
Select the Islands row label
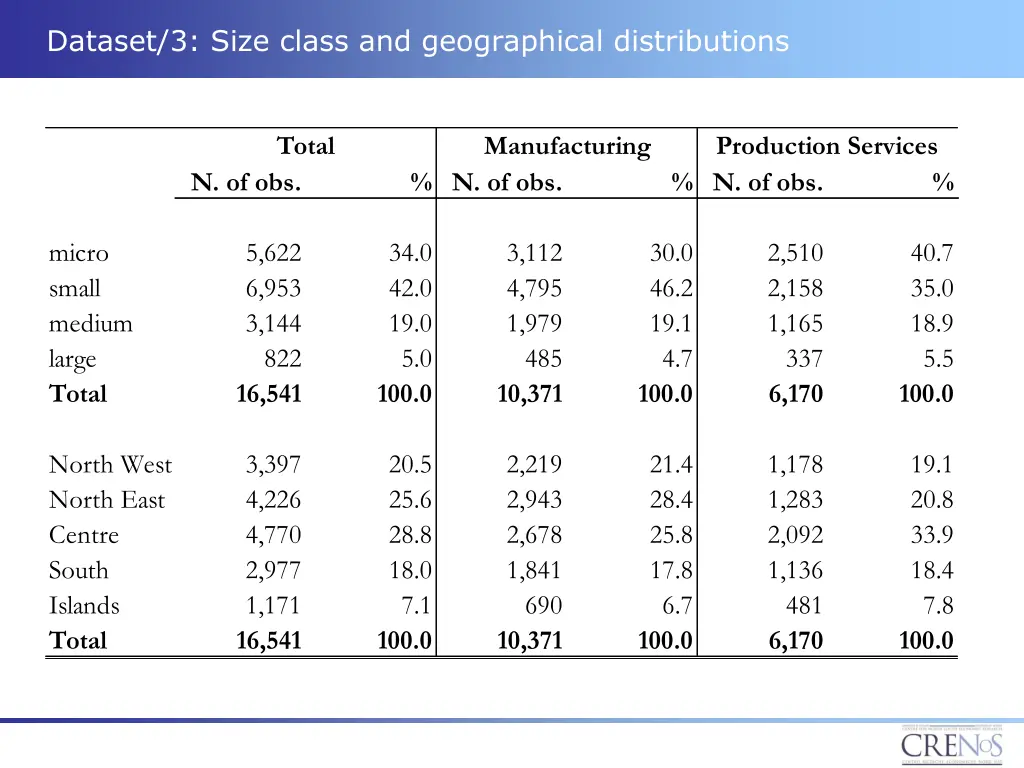click(x=83, y=606)
